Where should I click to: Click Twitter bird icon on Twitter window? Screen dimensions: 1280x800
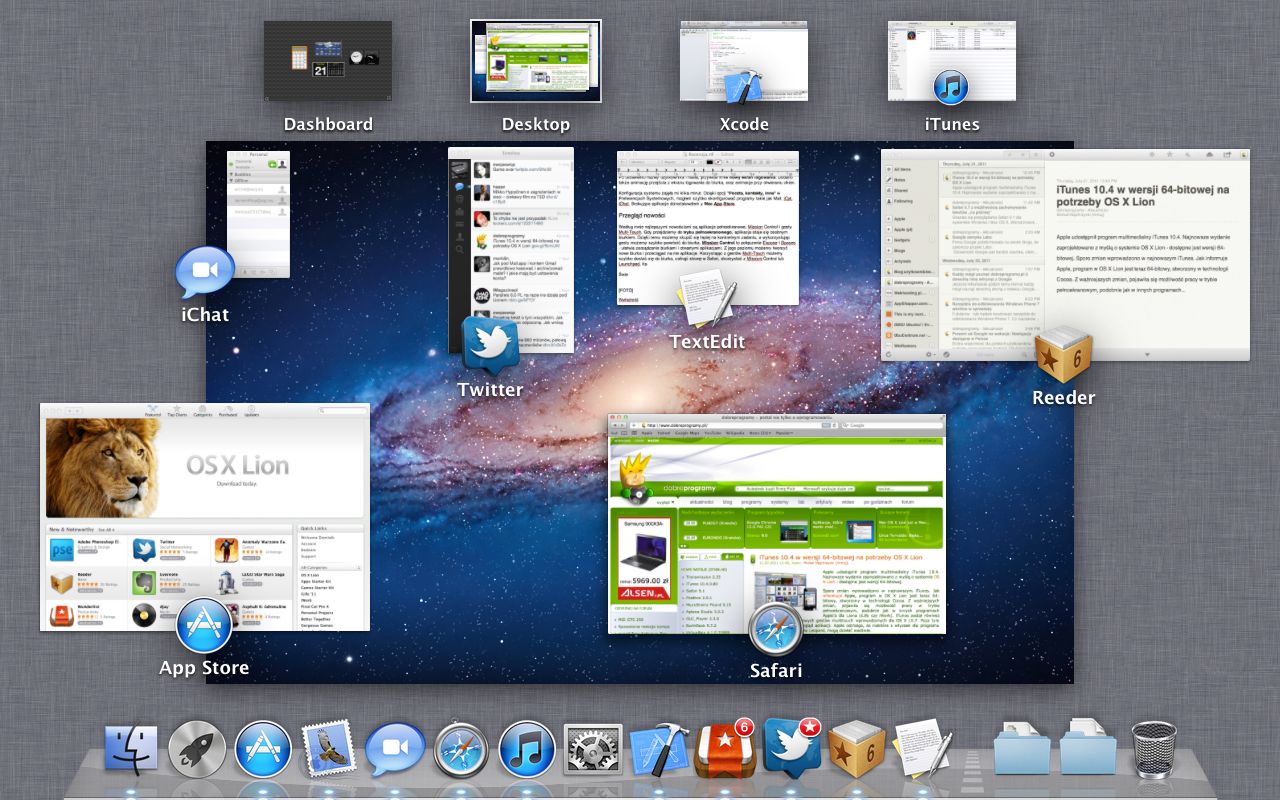490,345
